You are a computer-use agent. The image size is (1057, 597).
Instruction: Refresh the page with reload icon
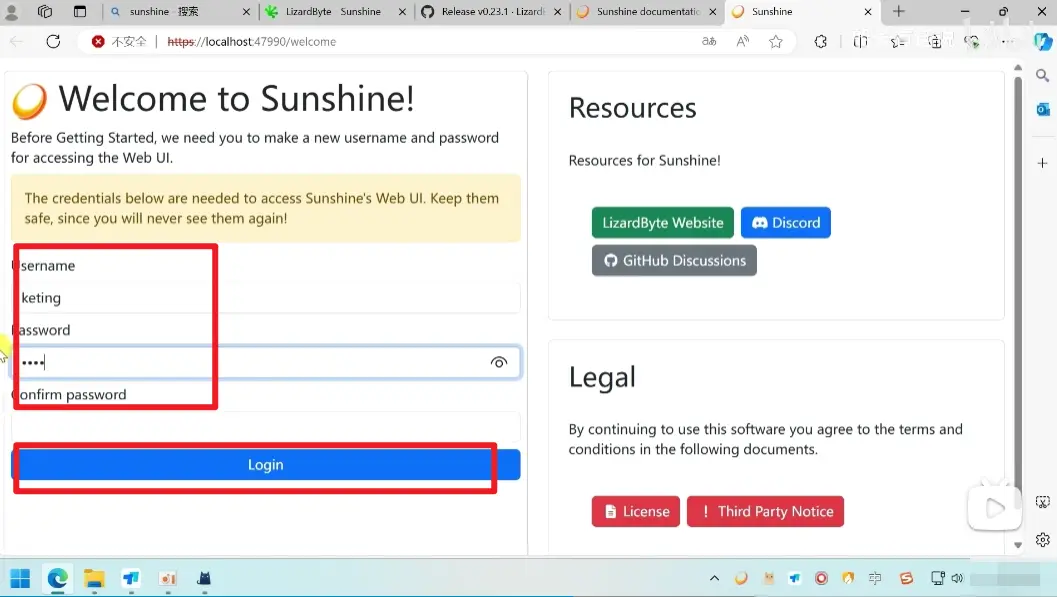(x=54, y=42)
